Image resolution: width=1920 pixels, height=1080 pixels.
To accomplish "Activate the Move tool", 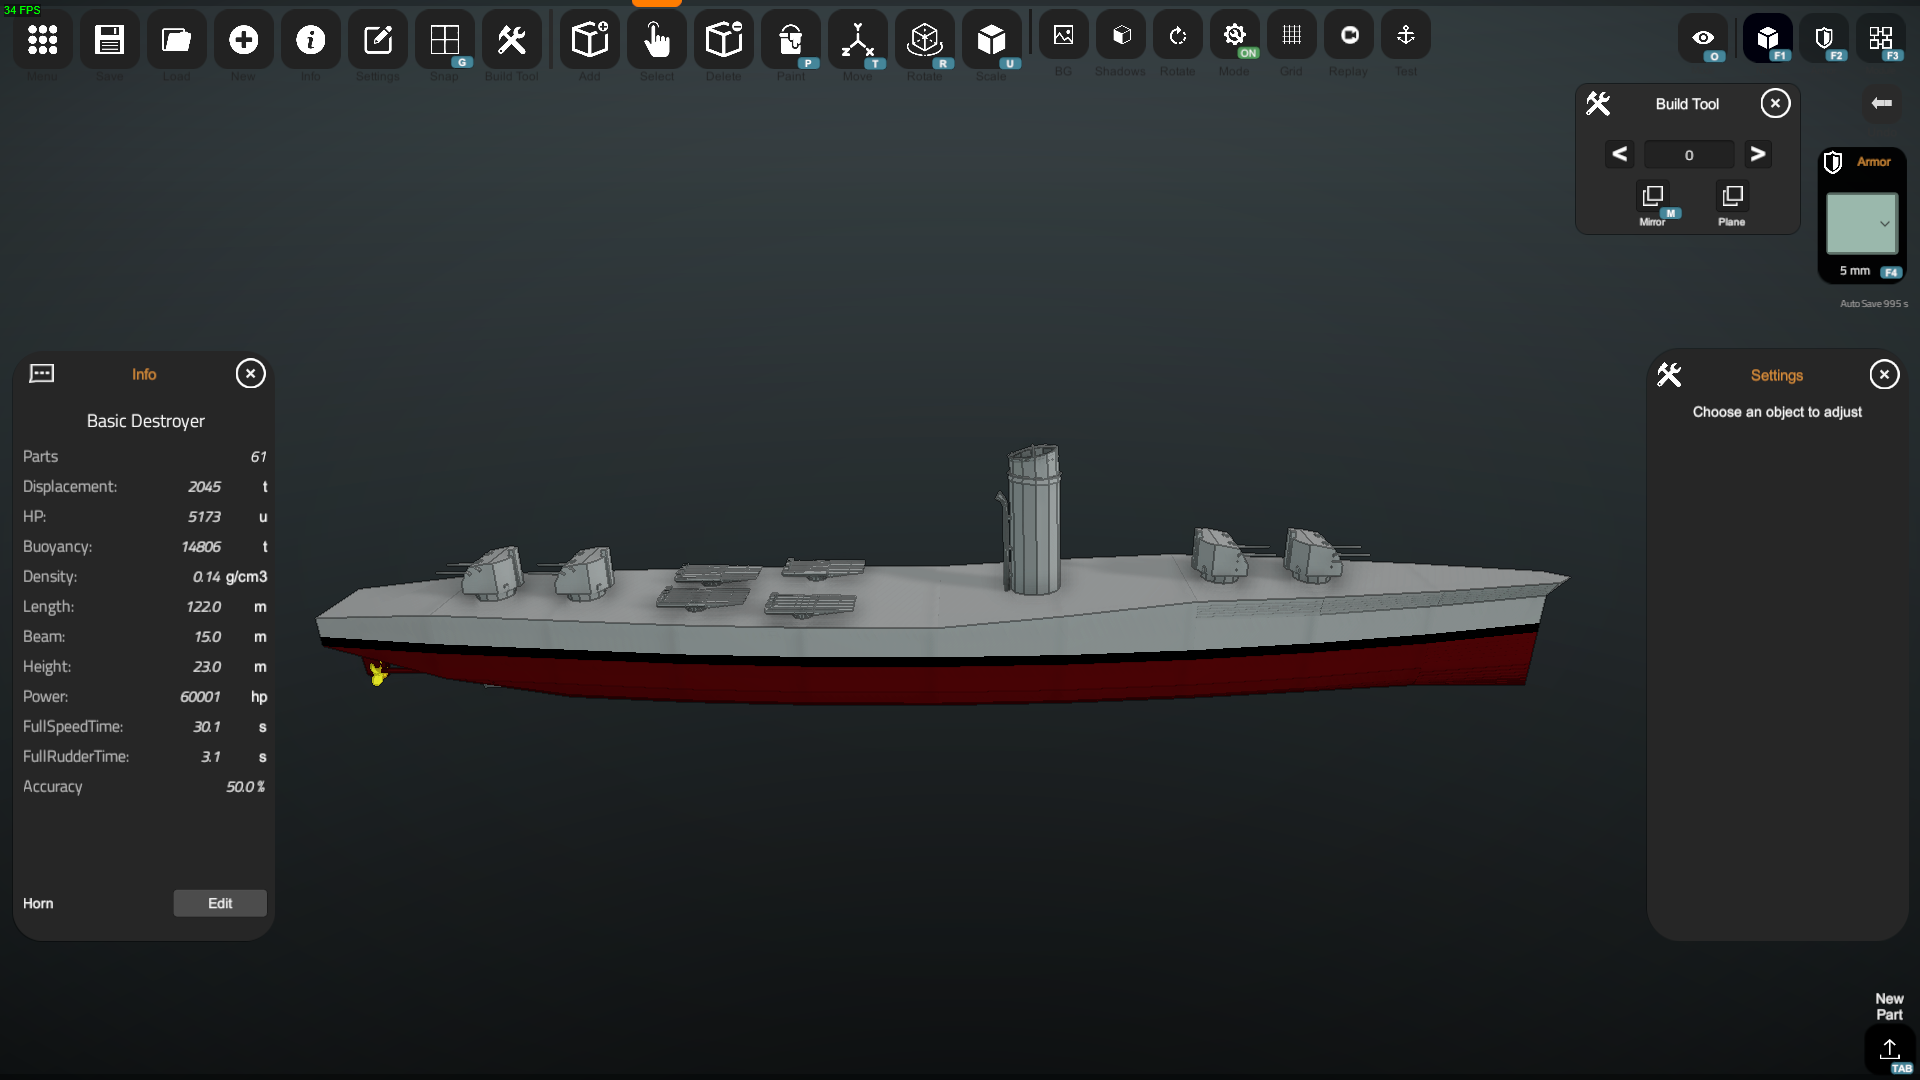I will (857, 40).
